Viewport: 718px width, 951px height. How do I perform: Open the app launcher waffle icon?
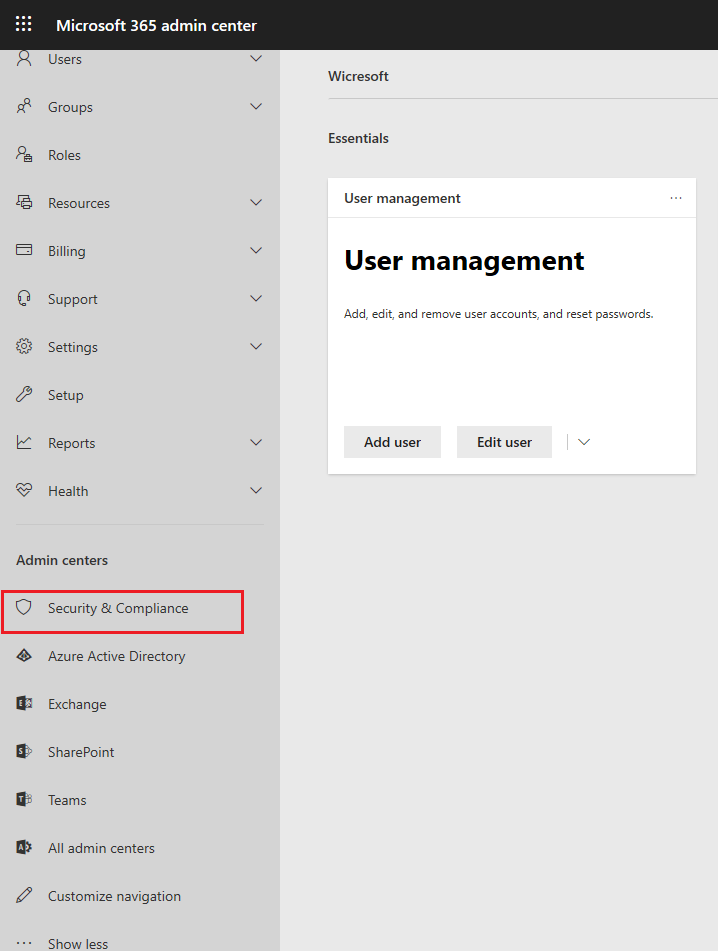pyautogui.click(x=24, y=24)
